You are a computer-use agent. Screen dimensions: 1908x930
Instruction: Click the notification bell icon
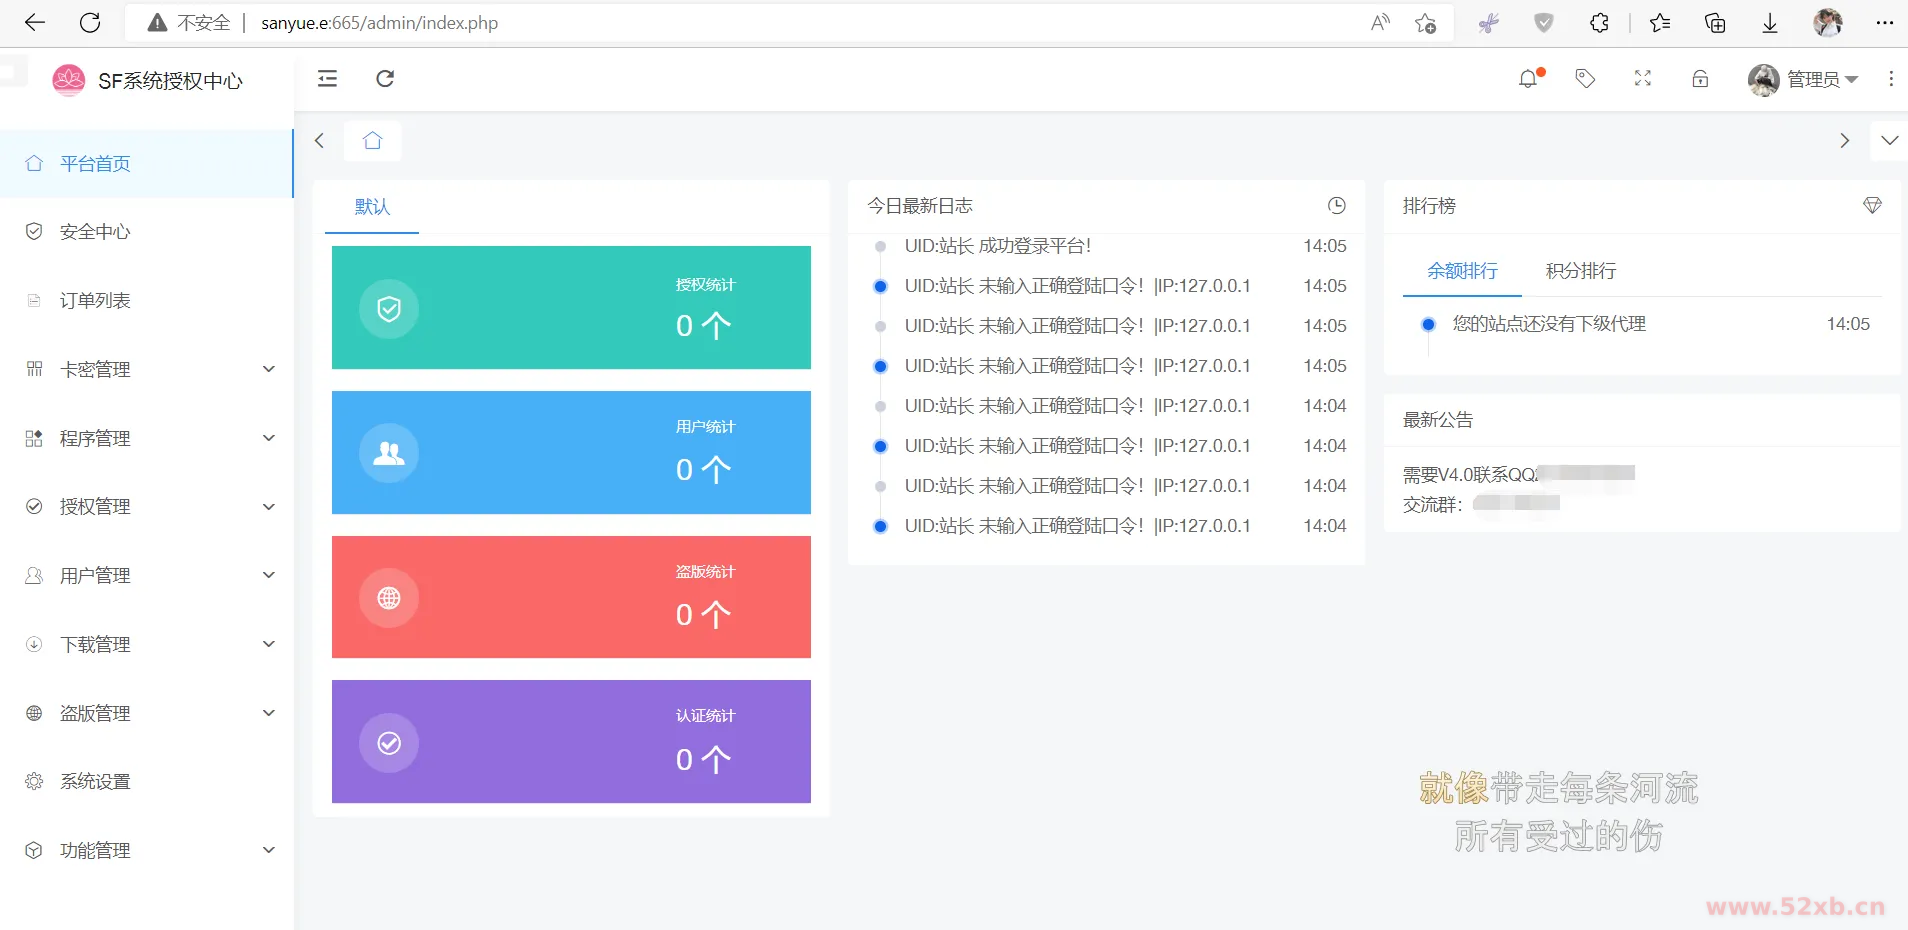tap(1527, 79)
